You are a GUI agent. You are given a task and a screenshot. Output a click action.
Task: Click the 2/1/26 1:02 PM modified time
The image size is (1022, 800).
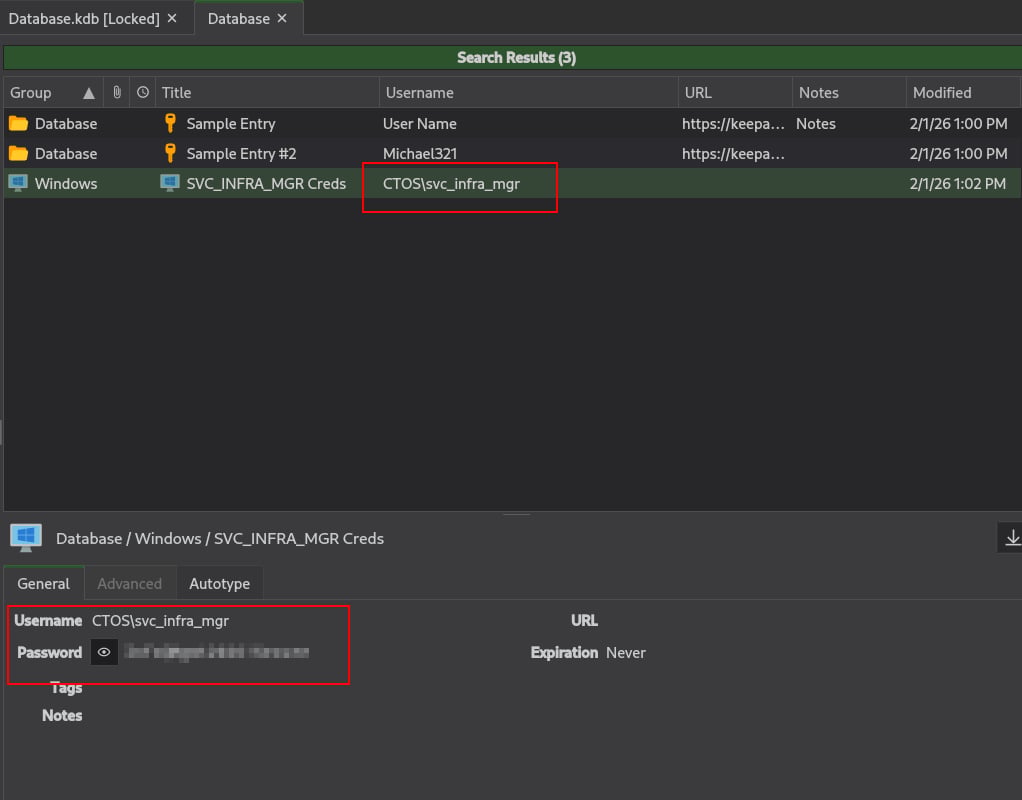click(957, 184)
